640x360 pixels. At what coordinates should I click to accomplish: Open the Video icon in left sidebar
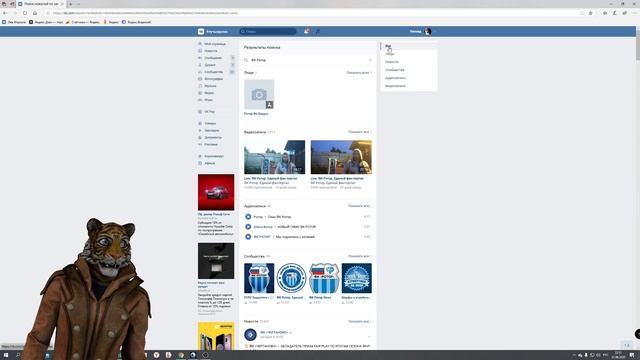tap(200, 93)
